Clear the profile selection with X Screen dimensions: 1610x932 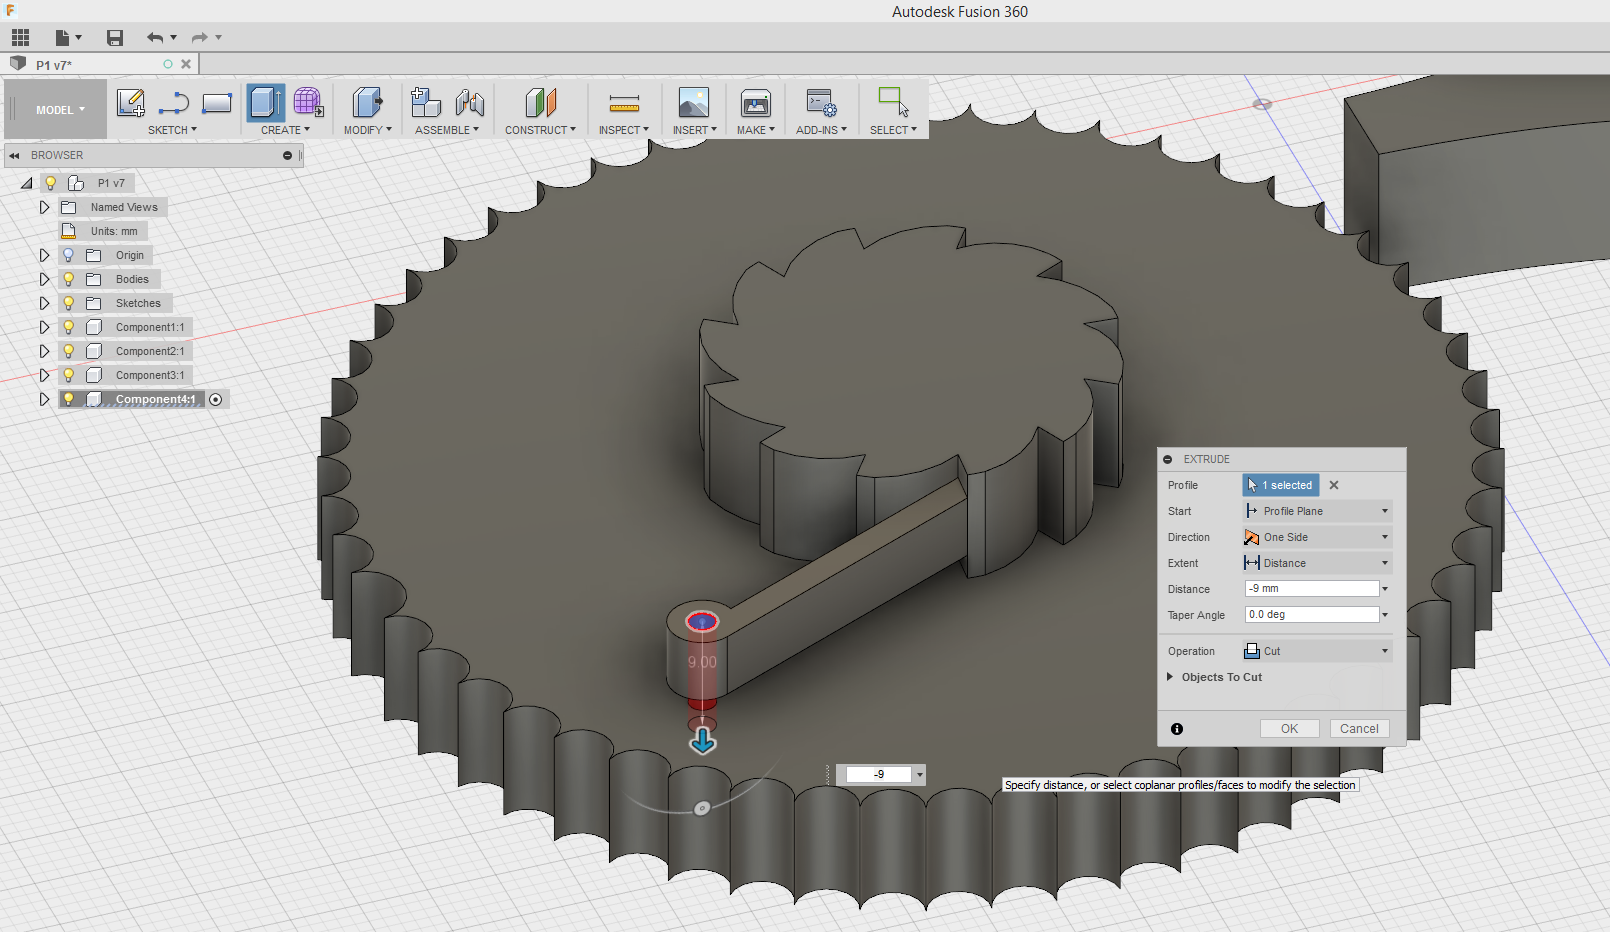click(x=1334, y=485)
